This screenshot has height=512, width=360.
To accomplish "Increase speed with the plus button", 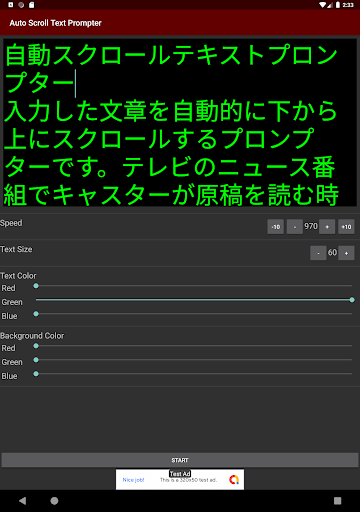I will (327, 227).
